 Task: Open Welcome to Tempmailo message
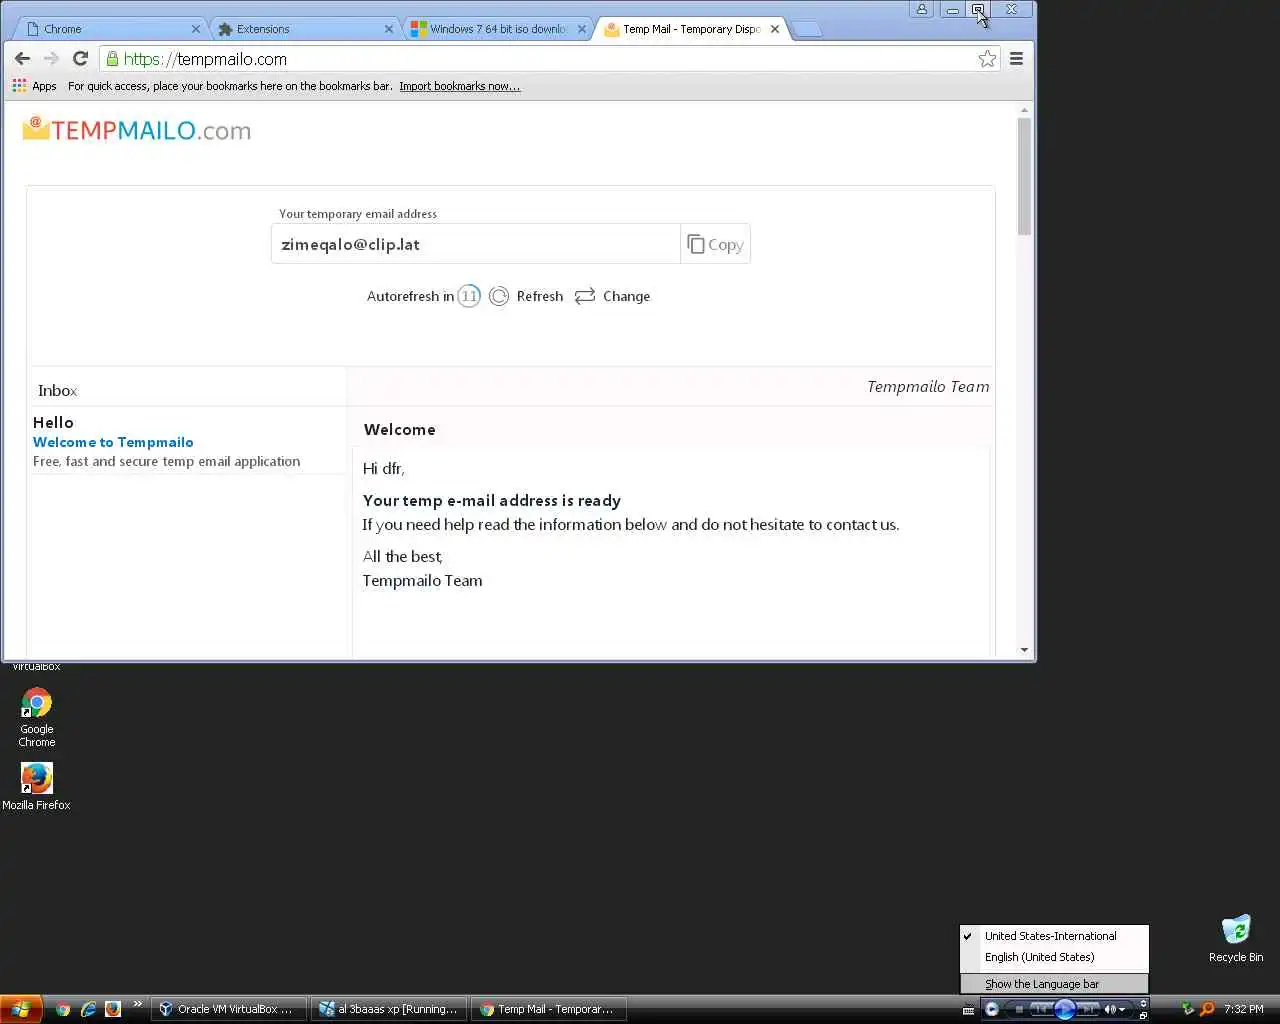[113, 442]
